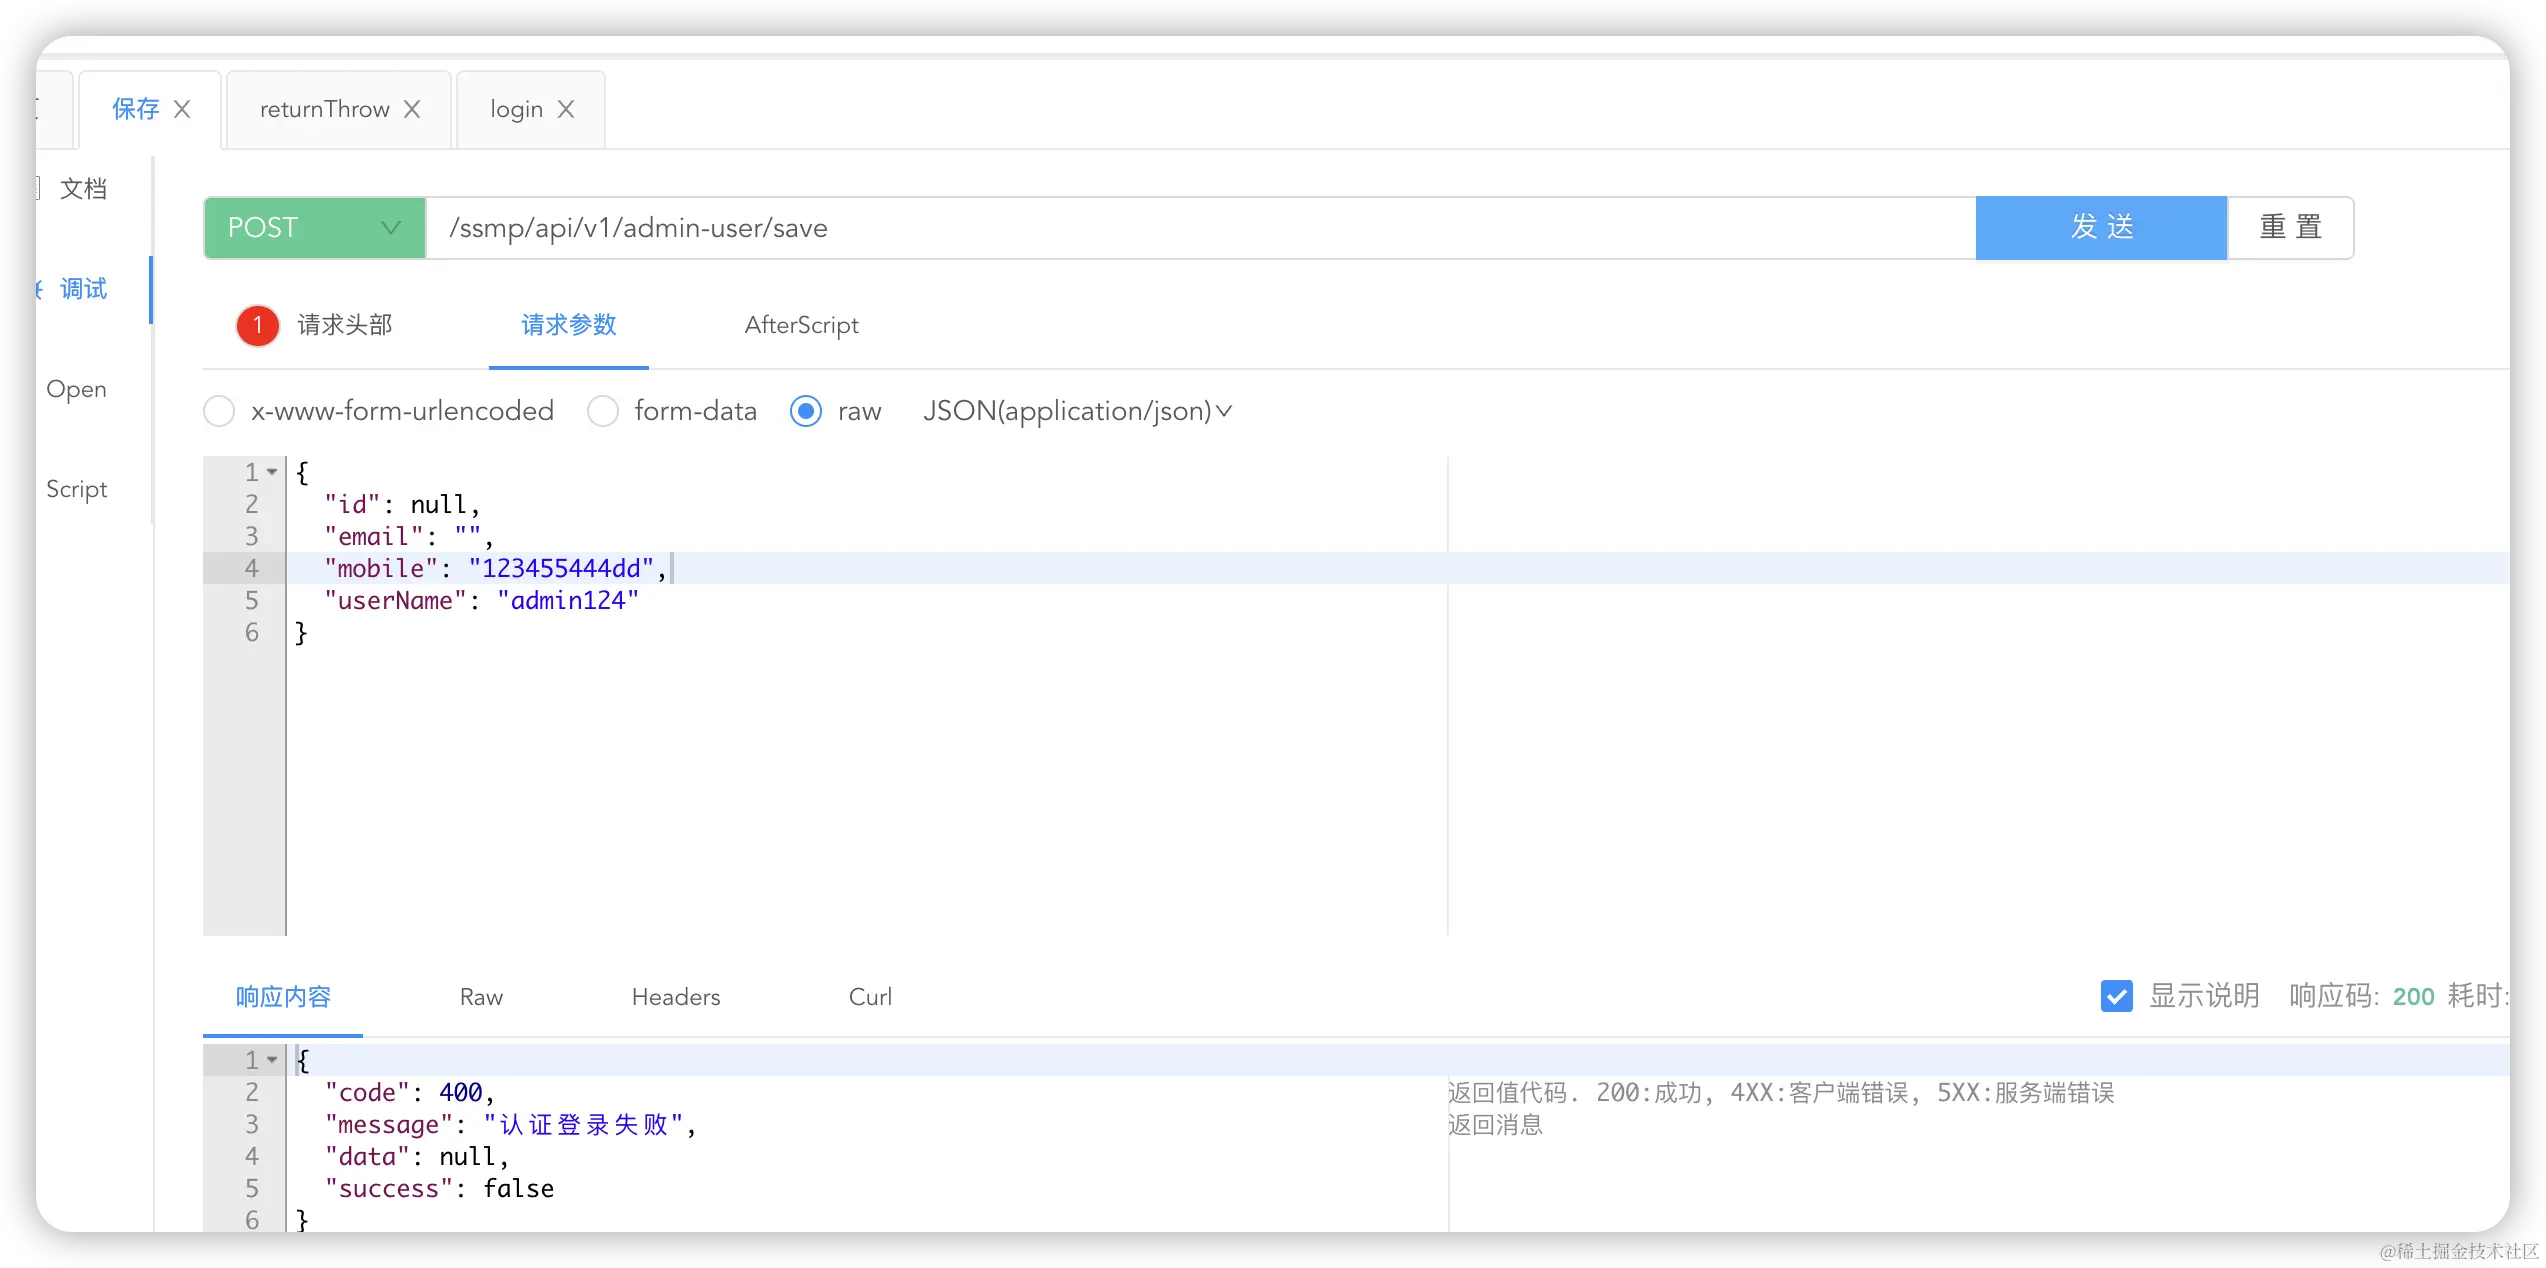Click the red badge on 请求头部
Viewport: 2546px width, 1268px height.
(x=257, y=325)
